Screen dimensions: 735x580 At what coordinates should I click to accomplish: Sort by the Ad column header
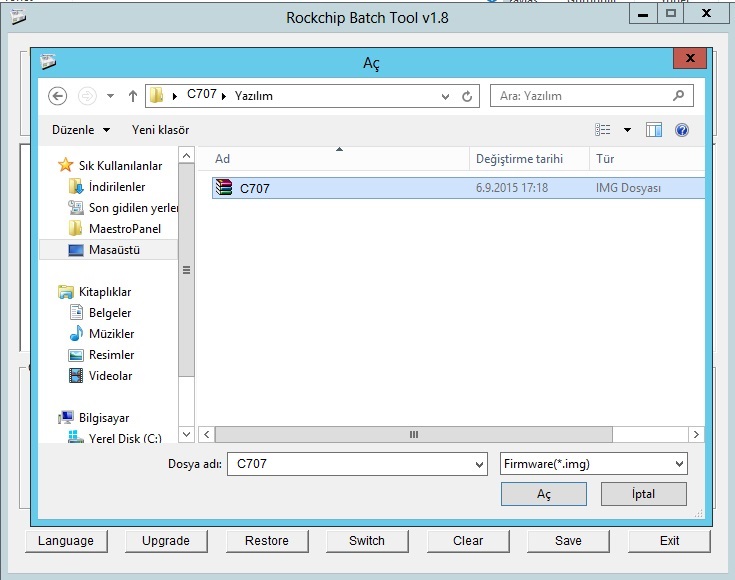[x=334, y=159]
